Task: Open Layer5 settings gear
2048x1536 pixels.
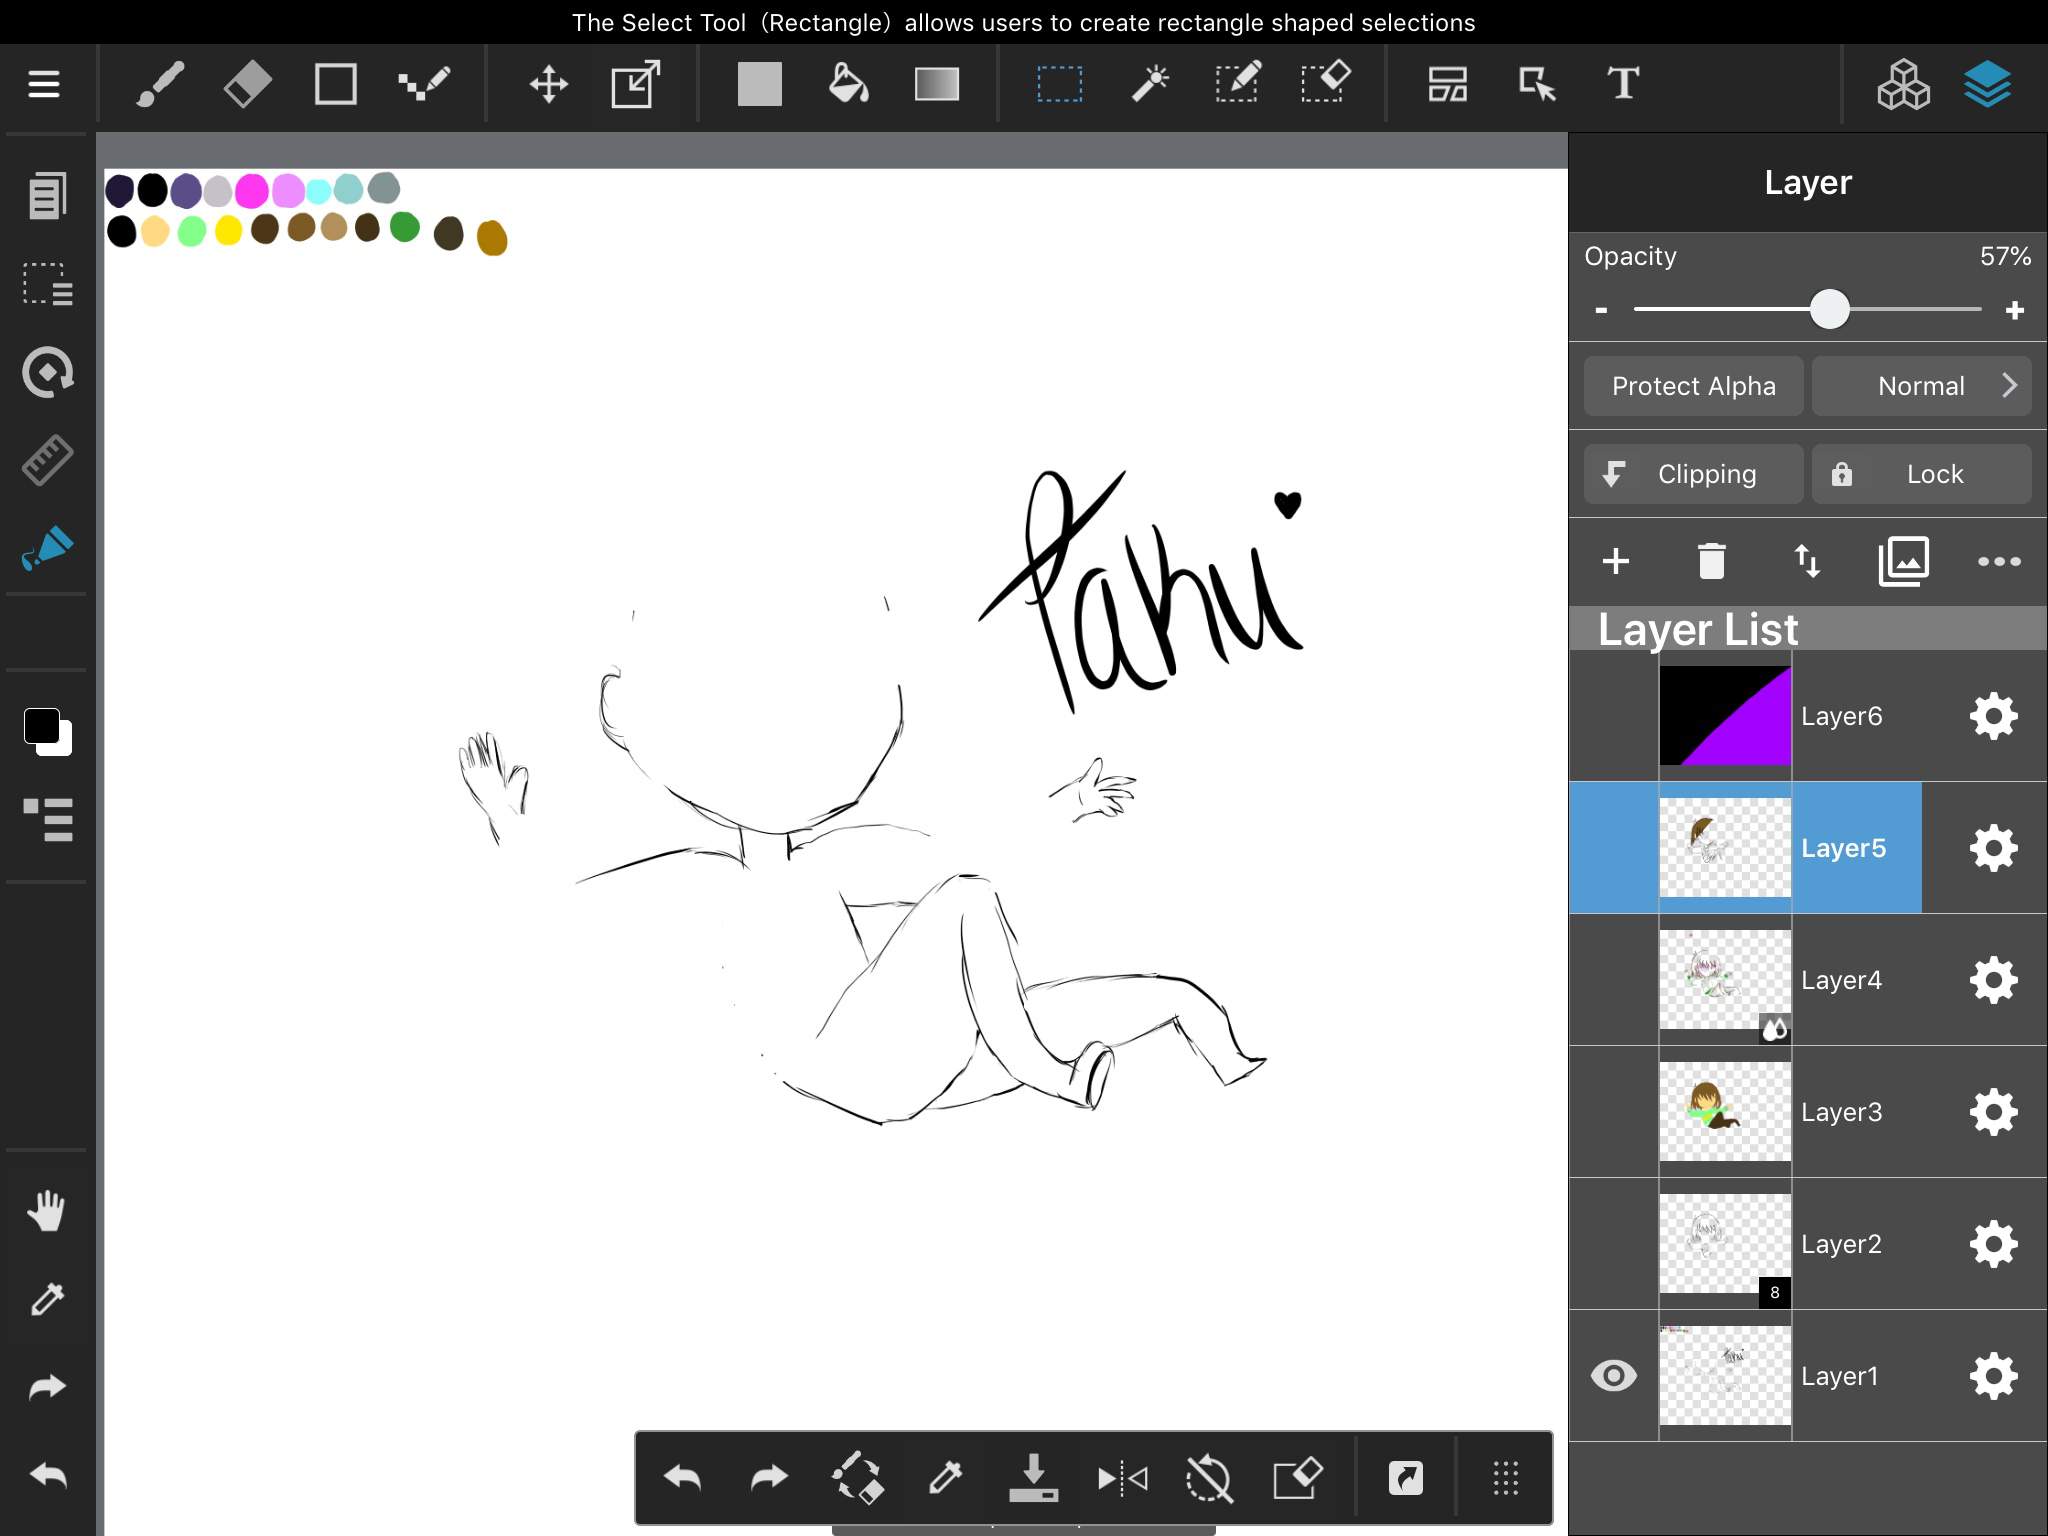Action: [1993, 848]
